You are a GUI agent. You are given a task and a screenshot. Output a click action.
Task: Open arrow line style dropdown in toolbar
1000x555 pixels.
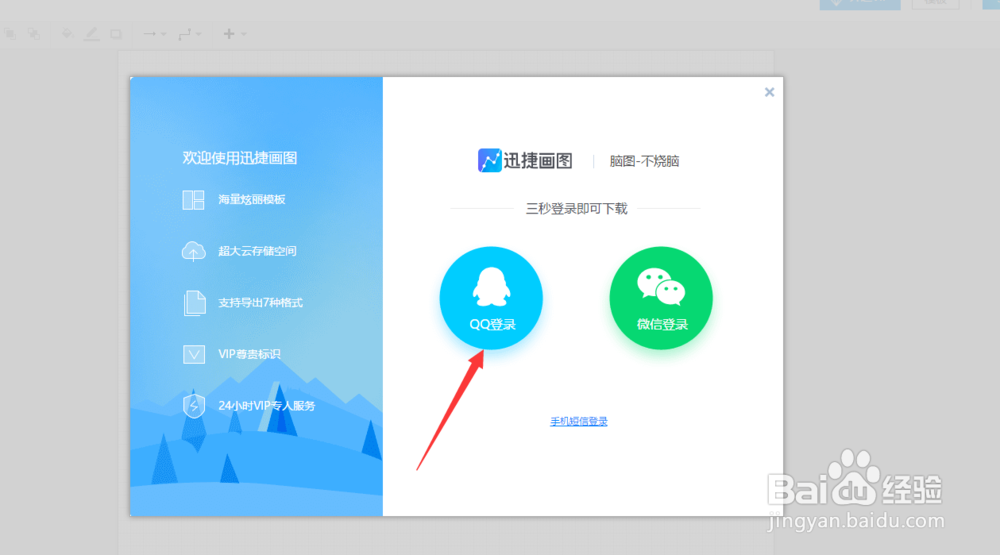point(154,34)
